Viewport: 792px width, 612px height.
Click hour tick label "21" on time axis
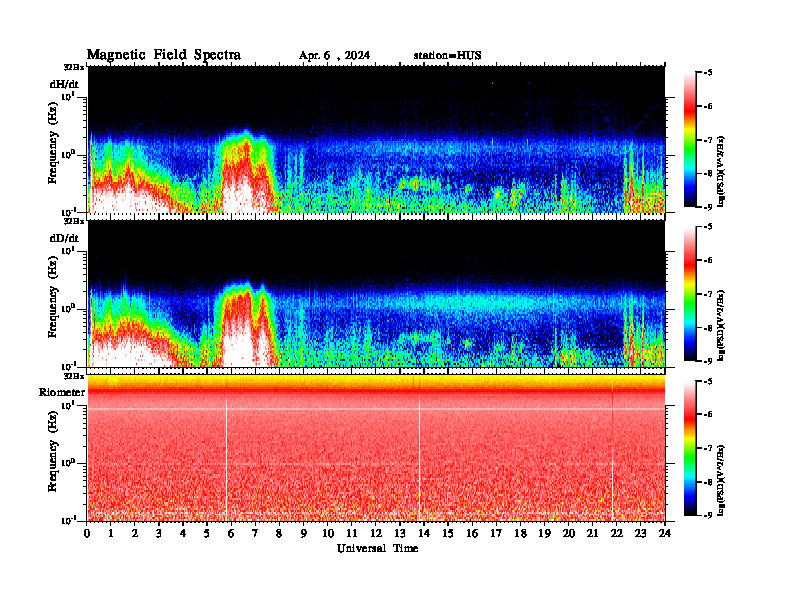point(592,533)
